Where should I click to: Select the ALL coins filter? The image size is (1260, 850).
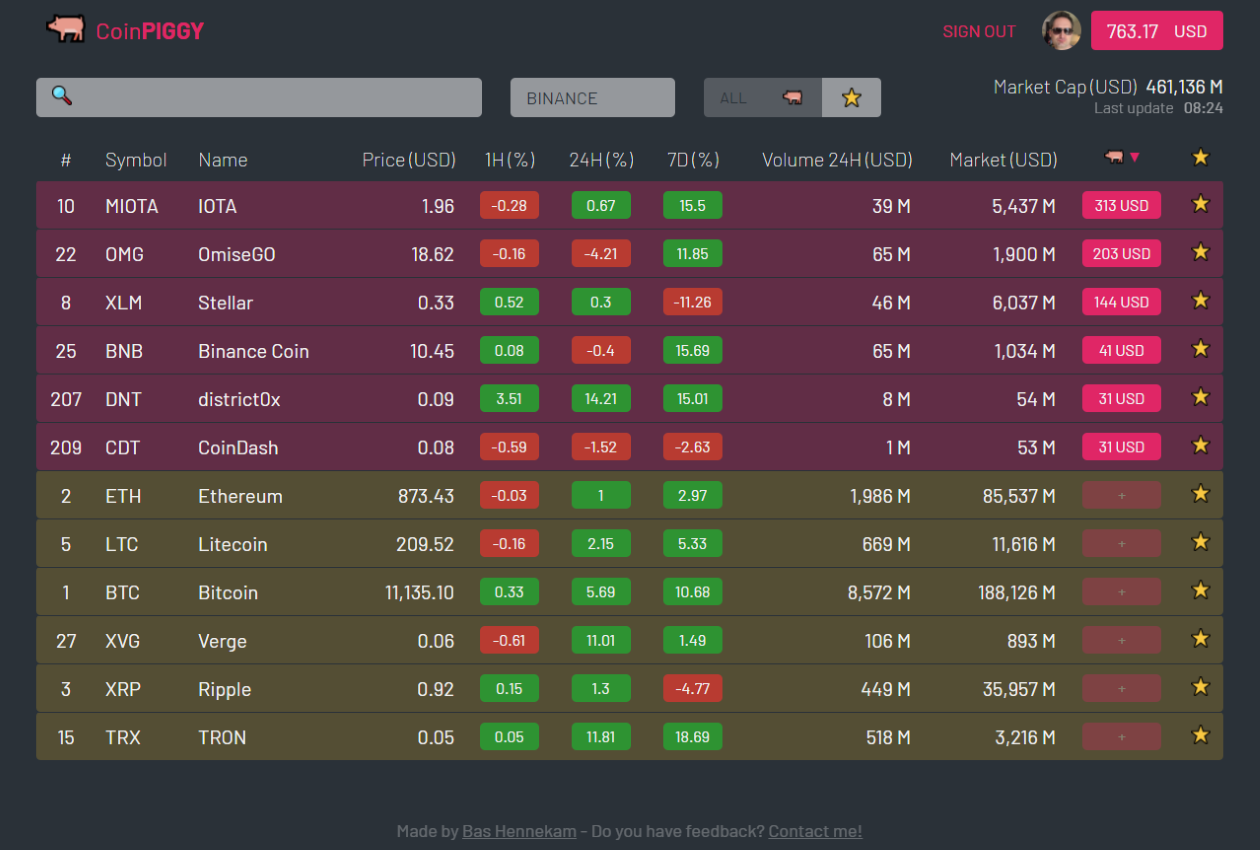(734, 98)
